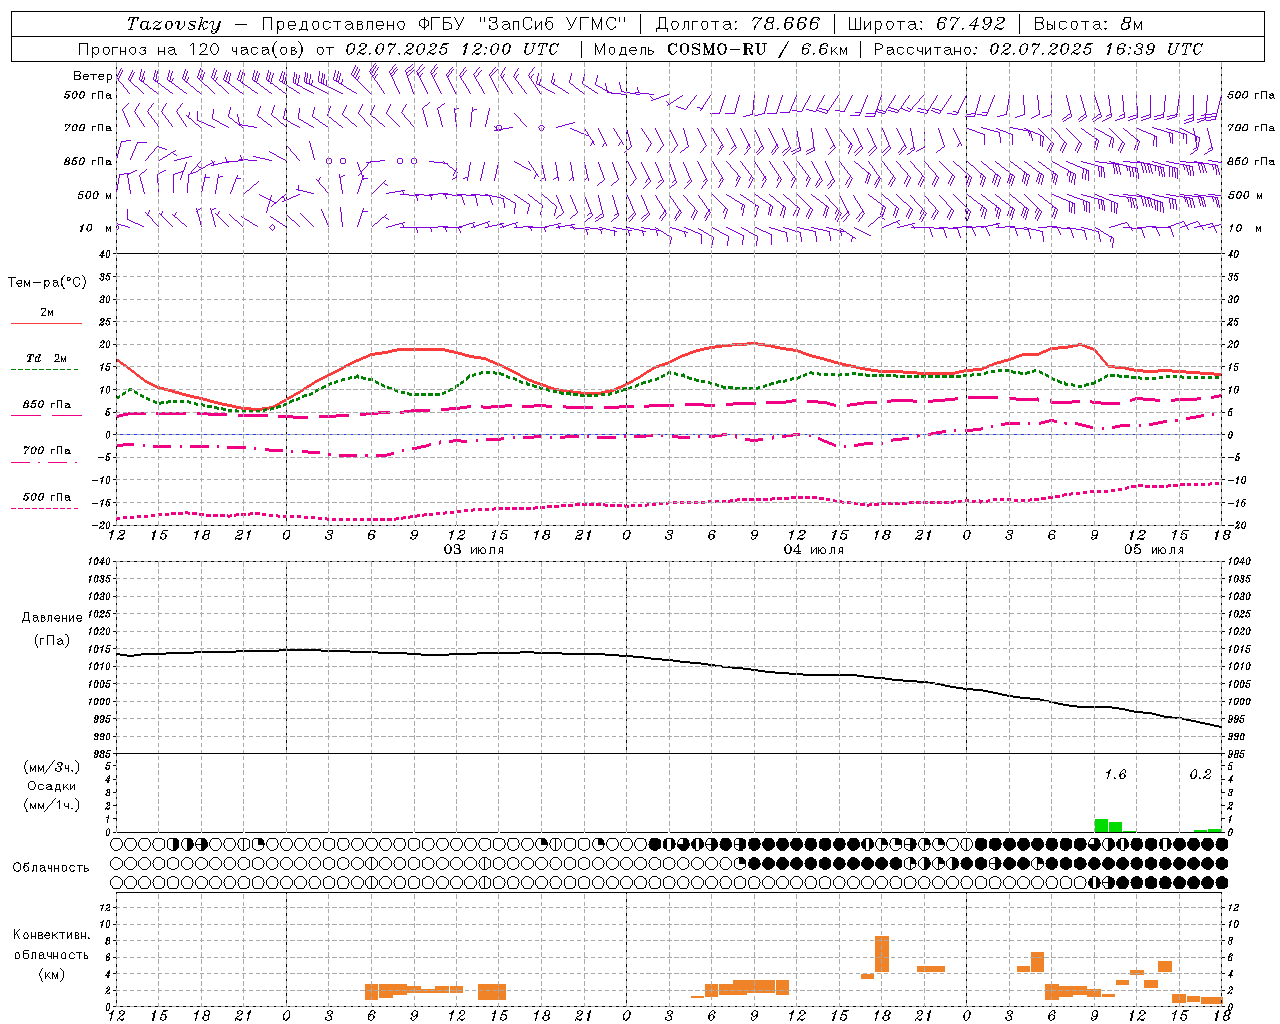This screenshot has width=1280, height=1024.
Task: Click the Широта: 67.492 latitude value
Action: coord(926,24)
